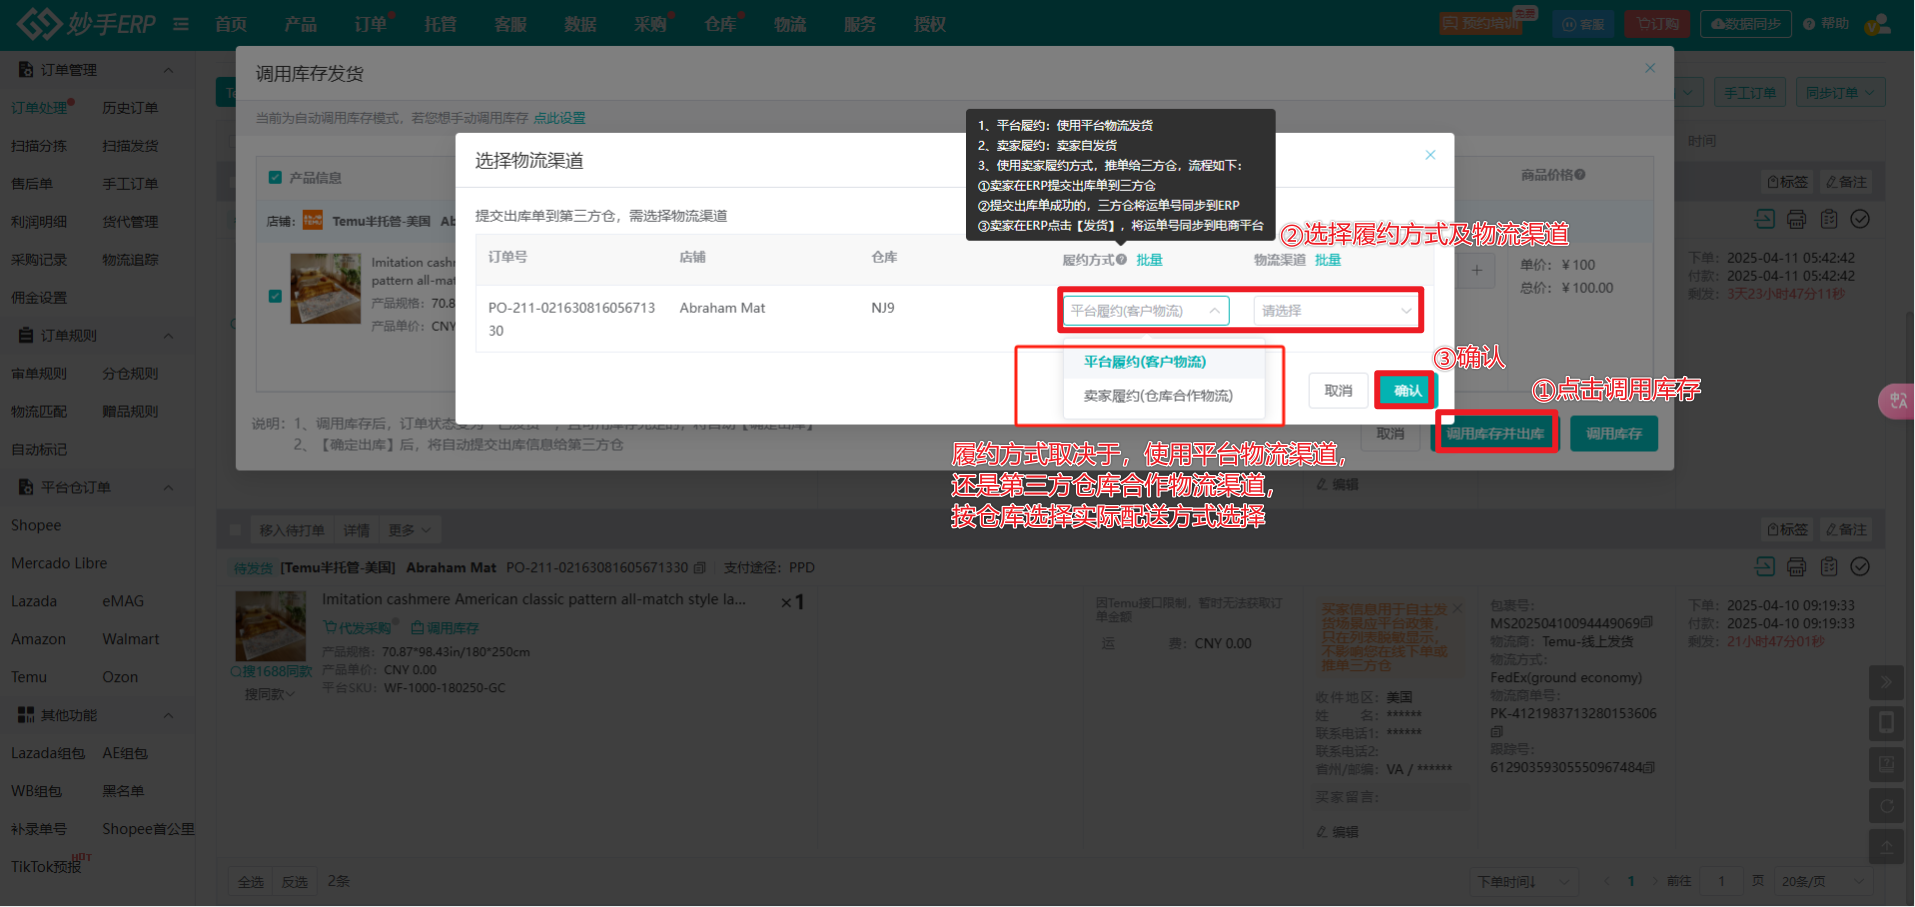Open the 首页 top menu
The width and height of the screenshot is (1915, 907).
coord(231,24)
